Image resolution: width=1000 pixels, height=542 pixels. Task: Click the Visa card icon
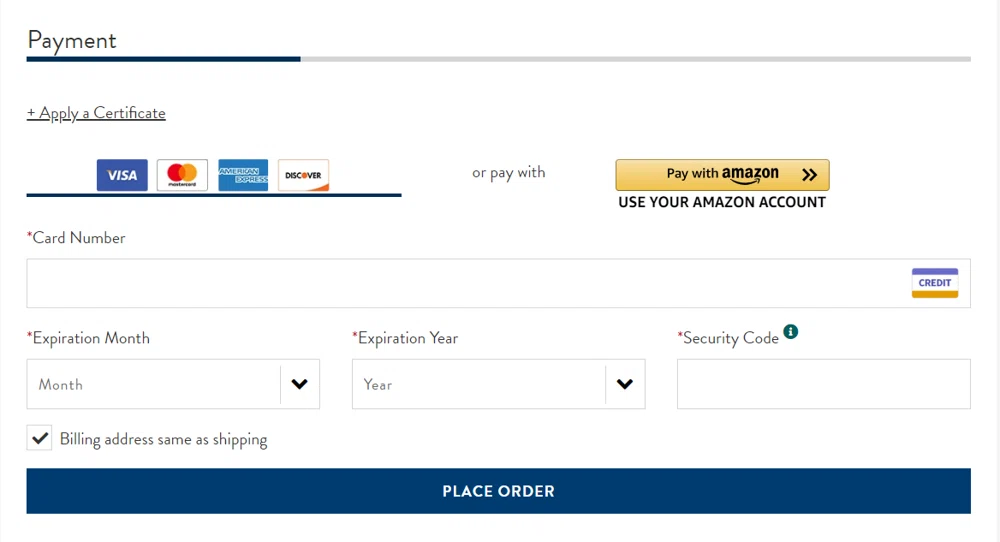click(122, 175)
